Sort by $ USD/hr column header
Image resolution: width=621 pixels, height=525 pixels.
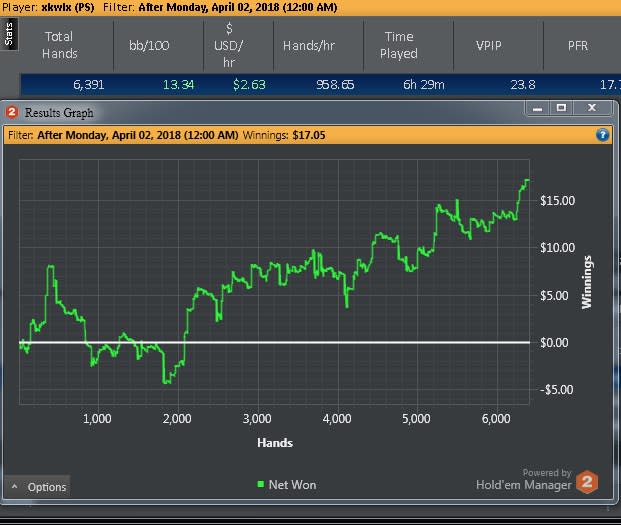[229, 45]
